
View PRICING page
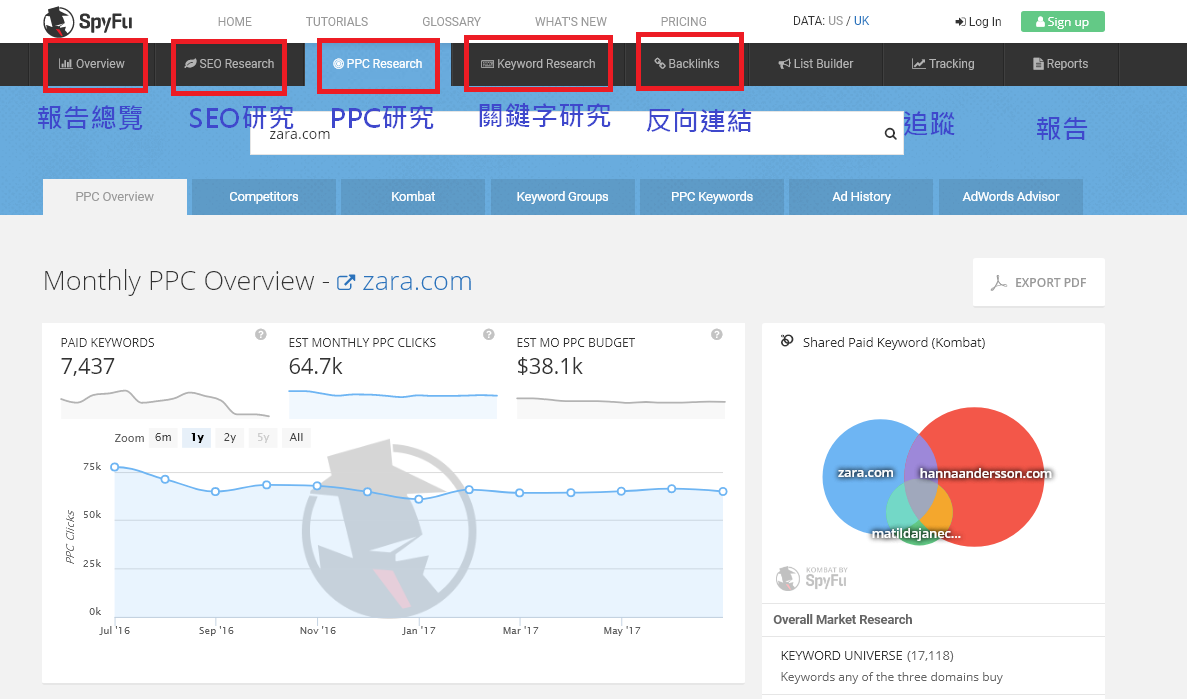(x=684, y=22)
